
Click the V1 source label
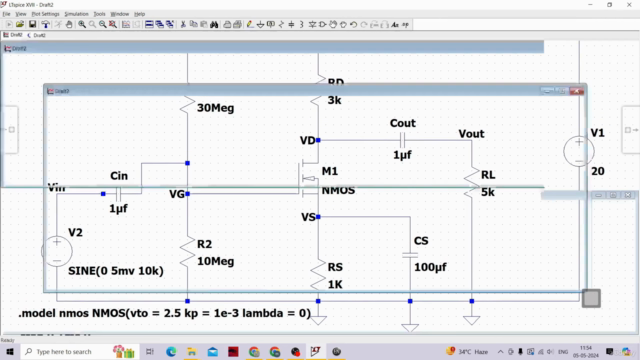click(x=598, y=133)
